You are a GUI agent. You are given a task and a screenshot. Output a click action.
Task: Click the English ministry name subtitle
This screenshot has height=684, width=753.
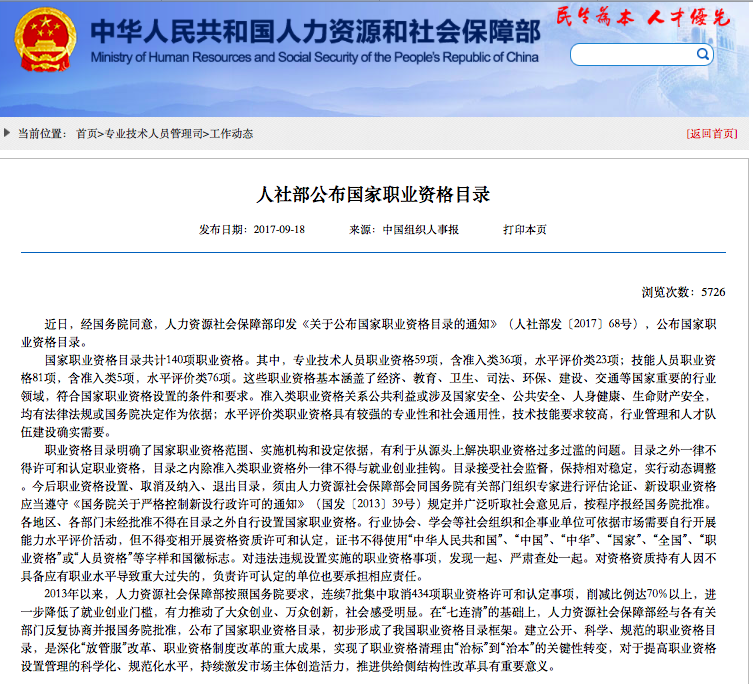tap(315, 57)
